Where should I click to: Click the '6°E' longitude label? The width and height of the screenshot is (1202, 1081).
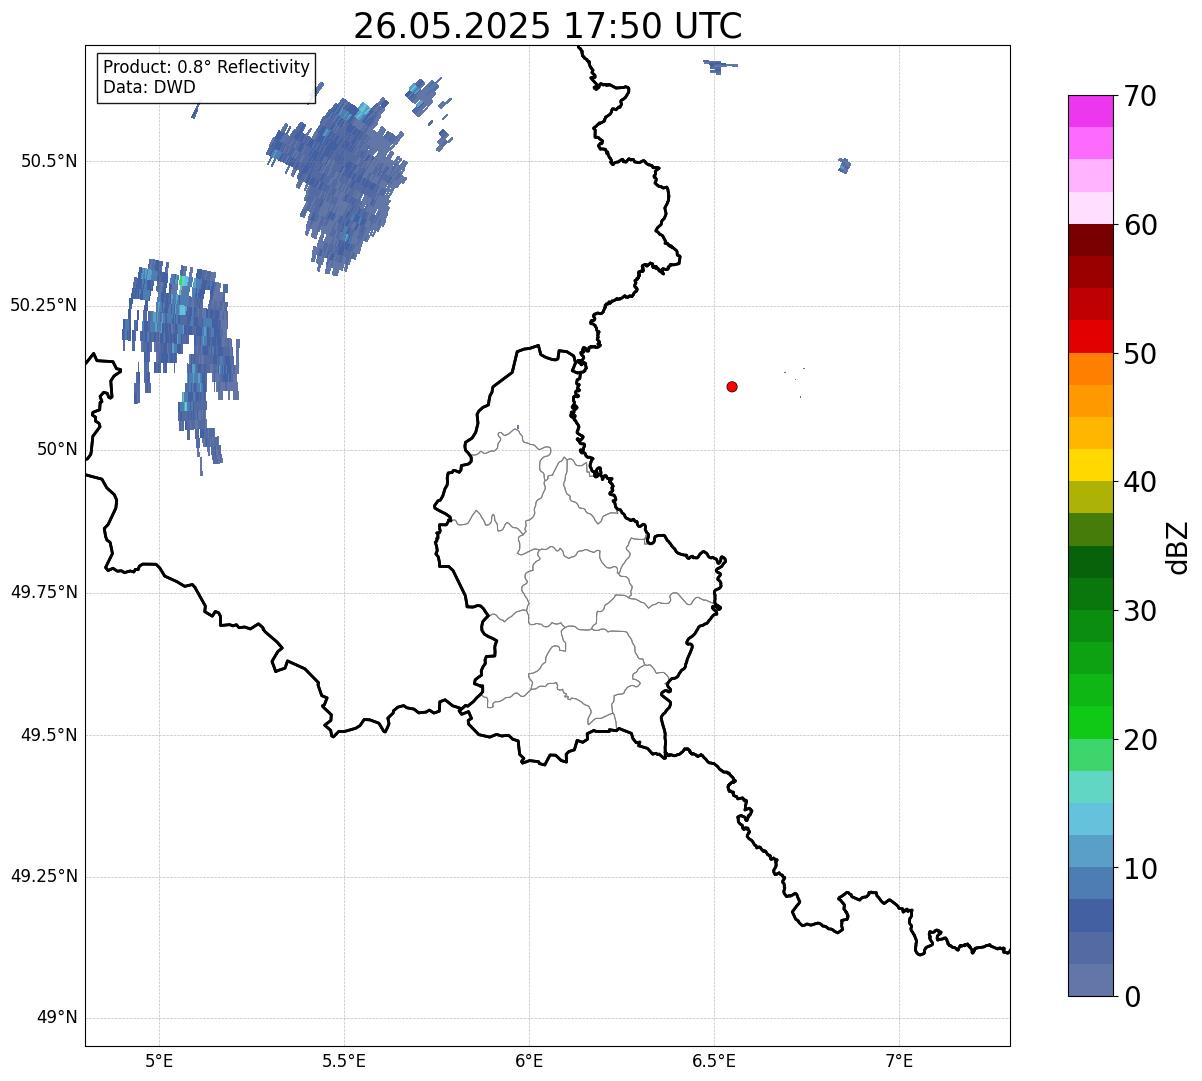529,1060
